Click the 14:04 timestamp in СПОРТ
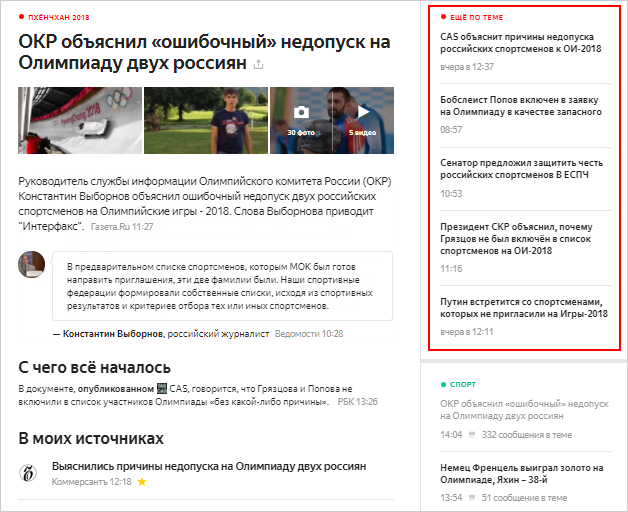The width and height of the screenshot is (628, 512). click(x=451, y=435)
